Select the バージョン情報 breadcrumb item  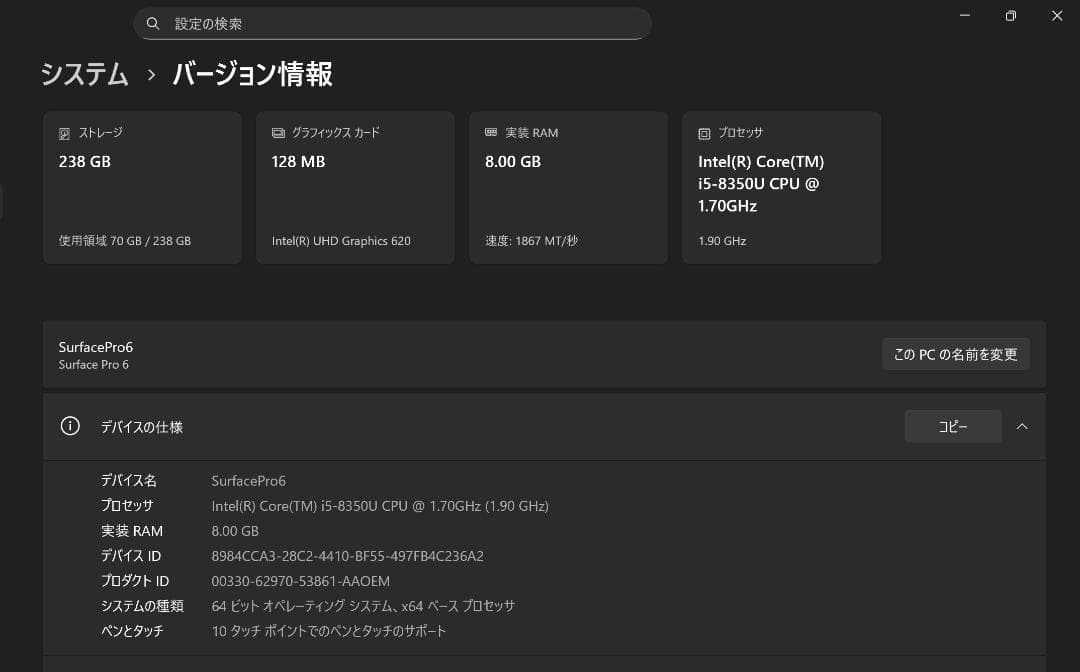(250, 74)
